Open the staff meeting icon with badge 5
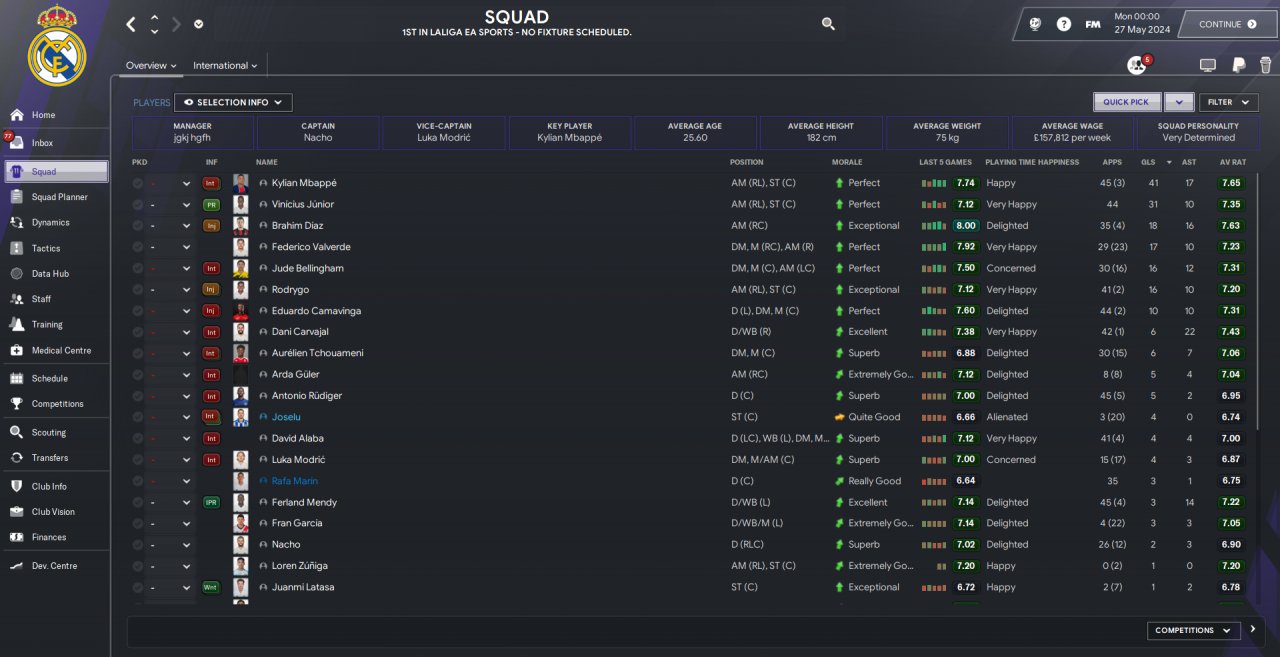 tap(1138, 65)
